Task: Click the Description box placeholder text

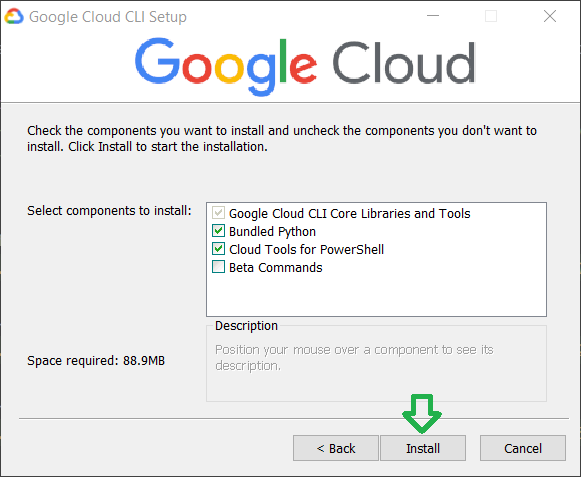Action: tap(354, 358)
